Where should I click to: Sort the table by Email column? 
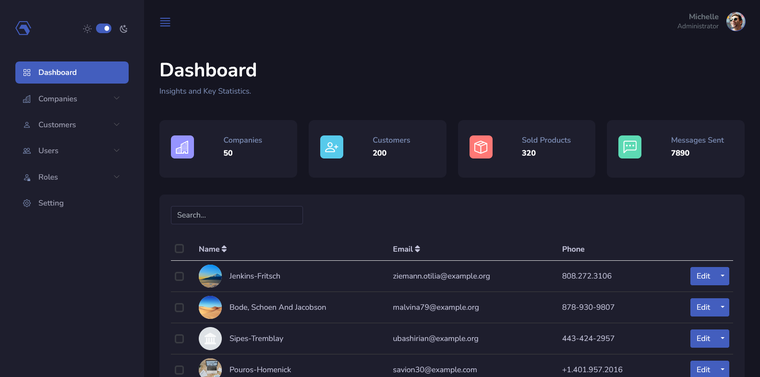406,249
